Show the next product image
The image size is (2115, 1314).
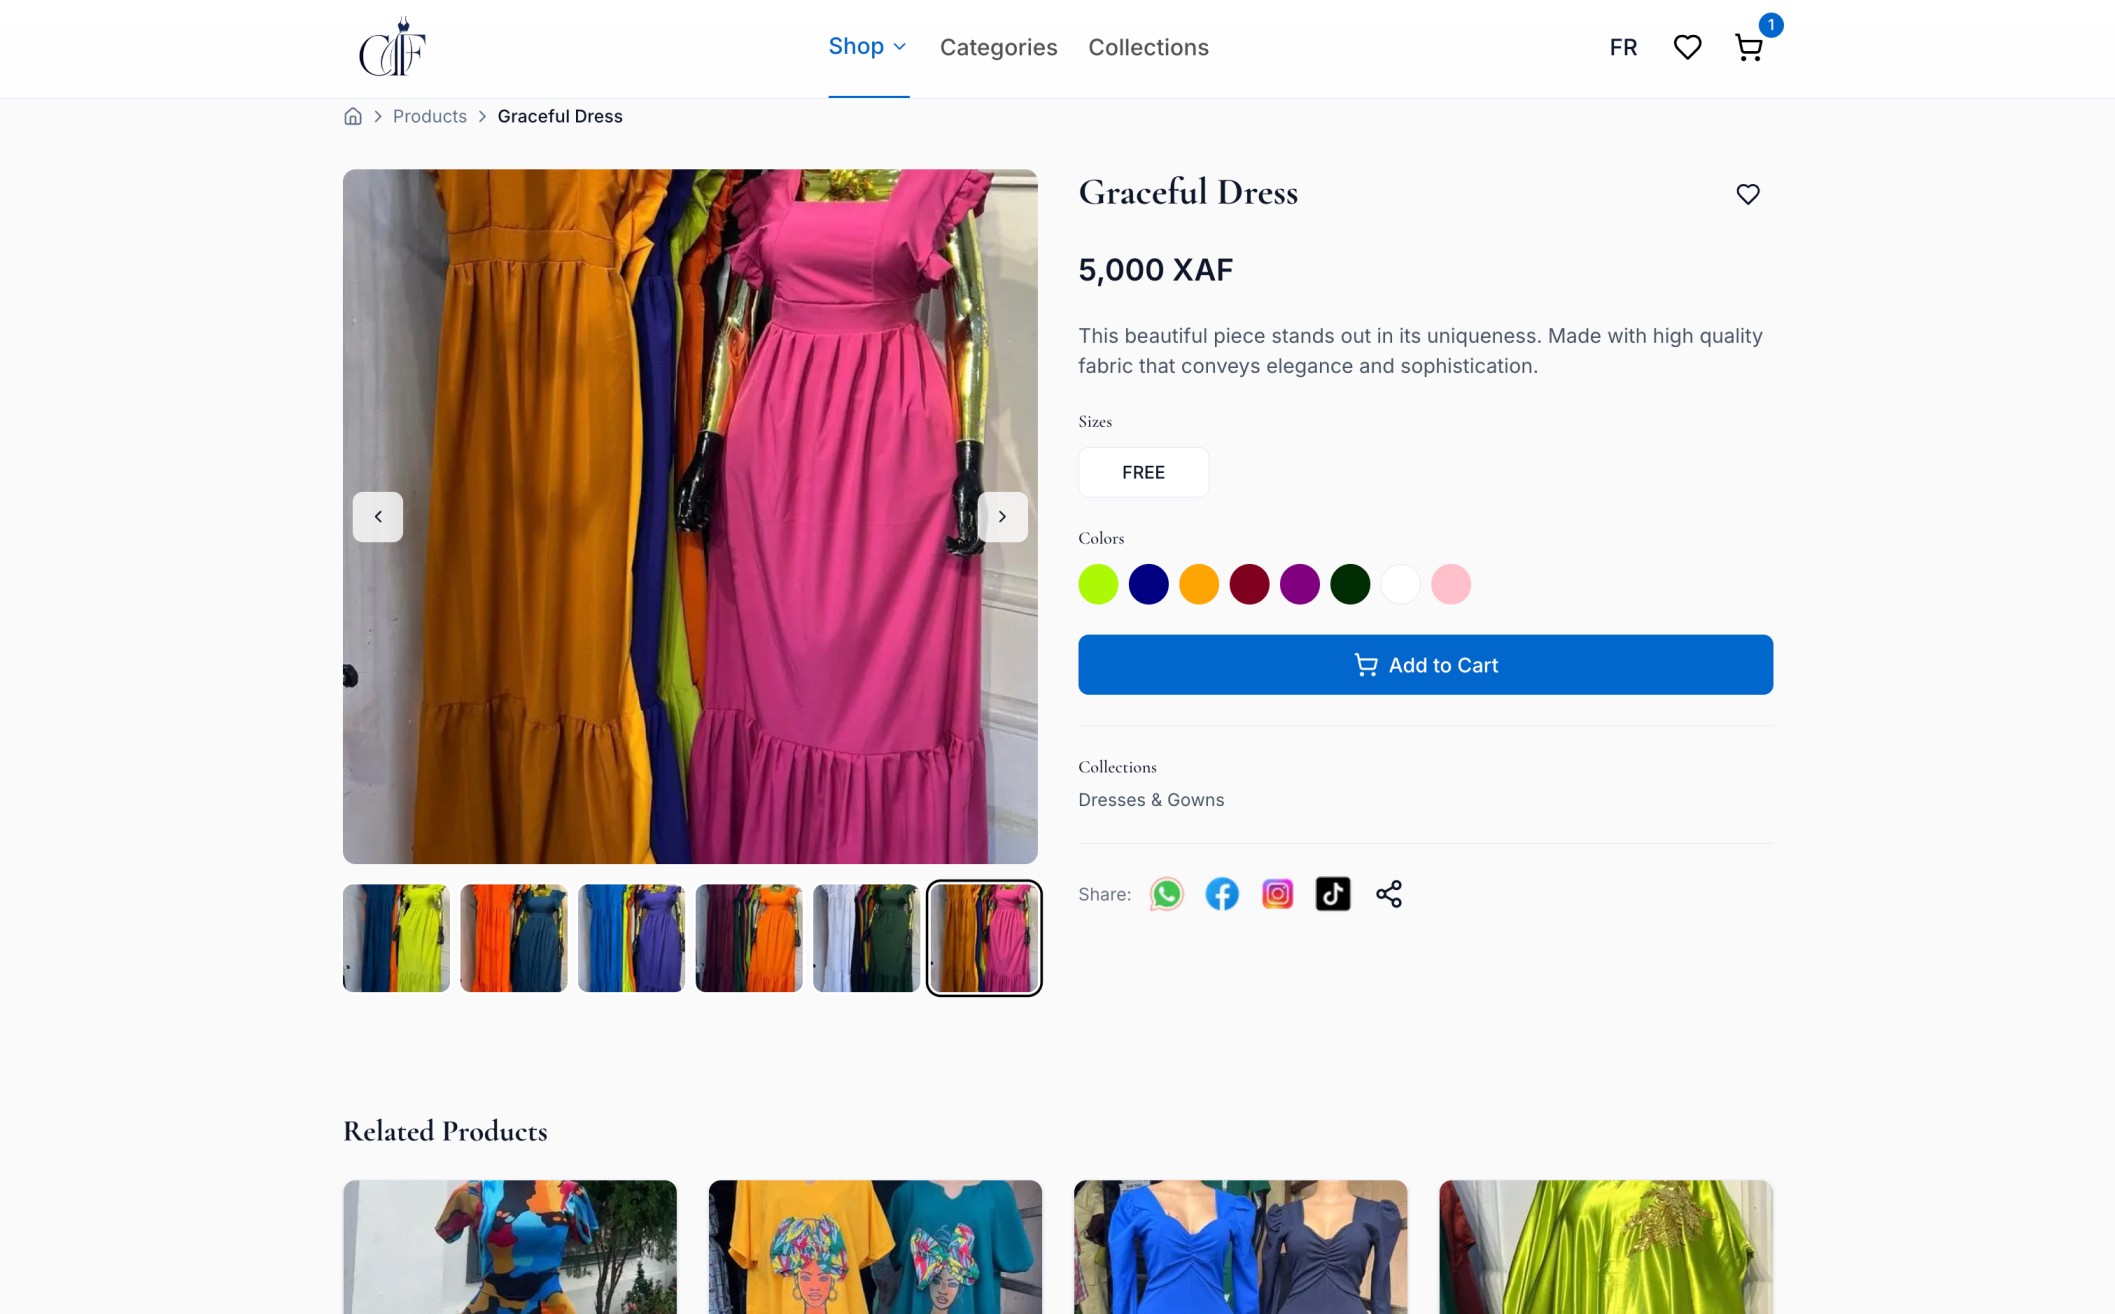coord(1002,517)
